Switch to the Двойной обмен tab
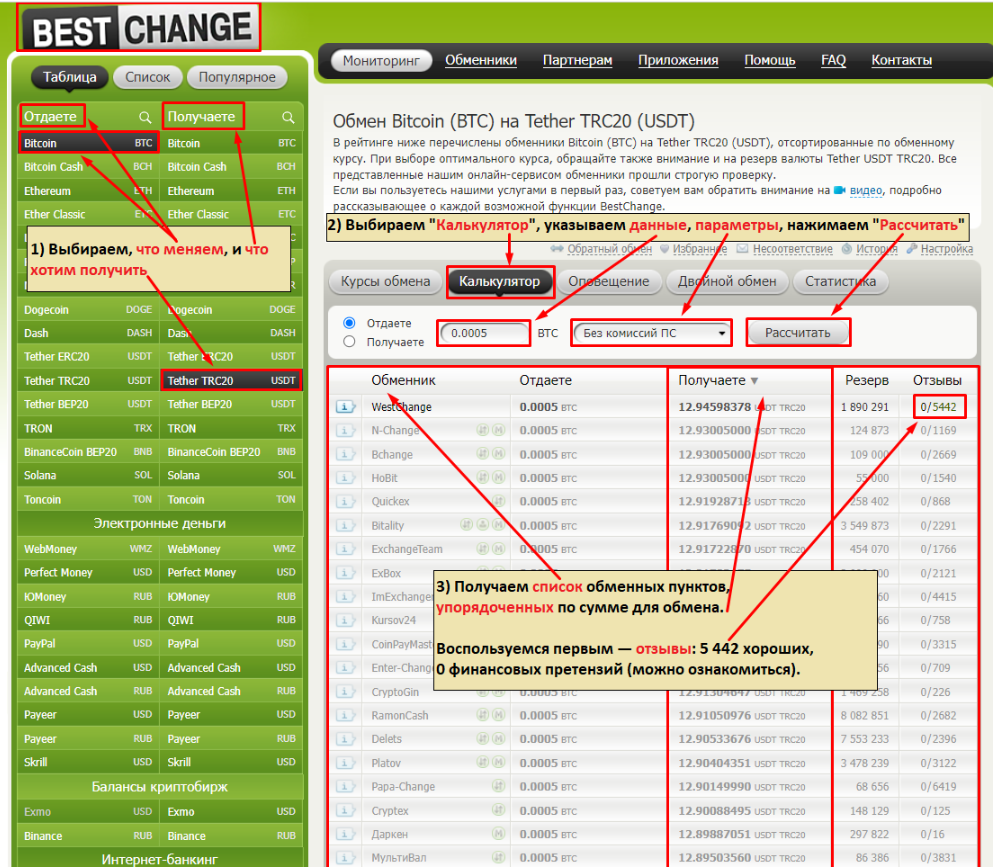The image size is (993, 867). (727, 281)
